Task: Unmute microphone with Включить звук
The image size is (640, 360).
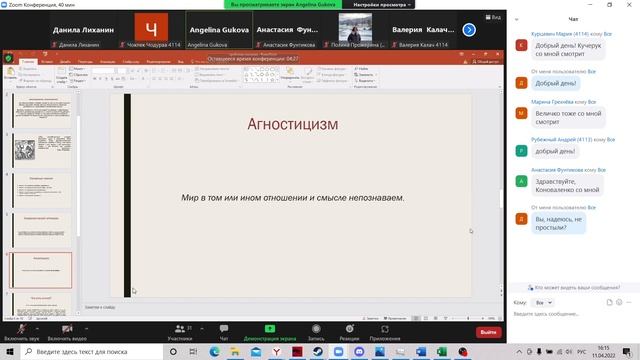Action: [22, 332]
